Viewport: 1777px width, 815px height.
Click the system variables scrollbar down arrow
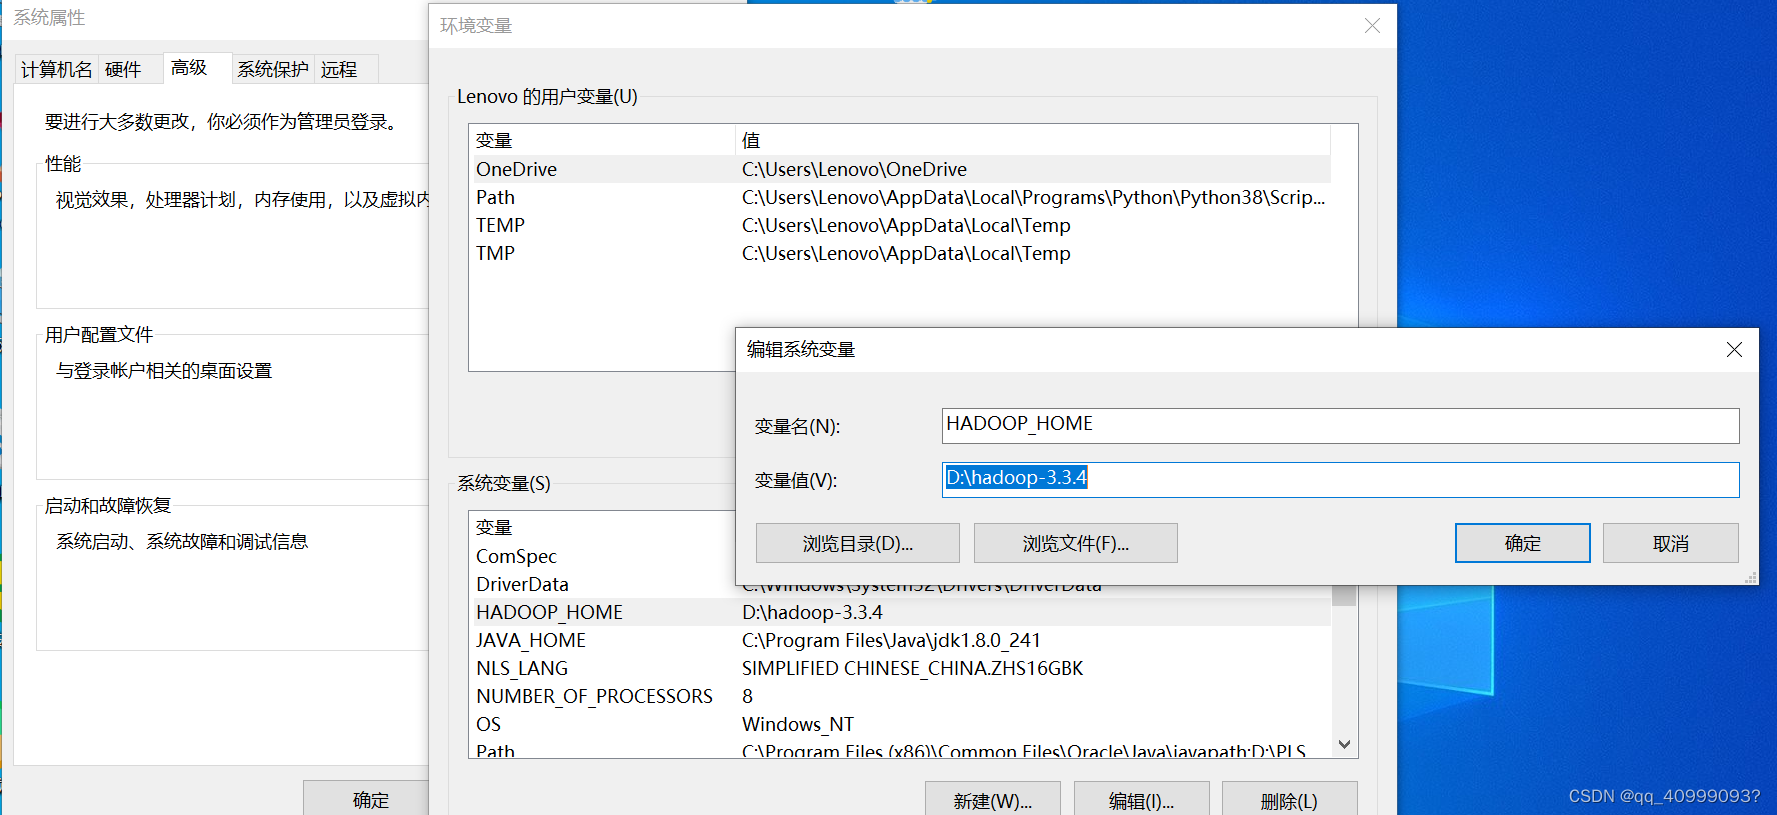click(1344, 744)
